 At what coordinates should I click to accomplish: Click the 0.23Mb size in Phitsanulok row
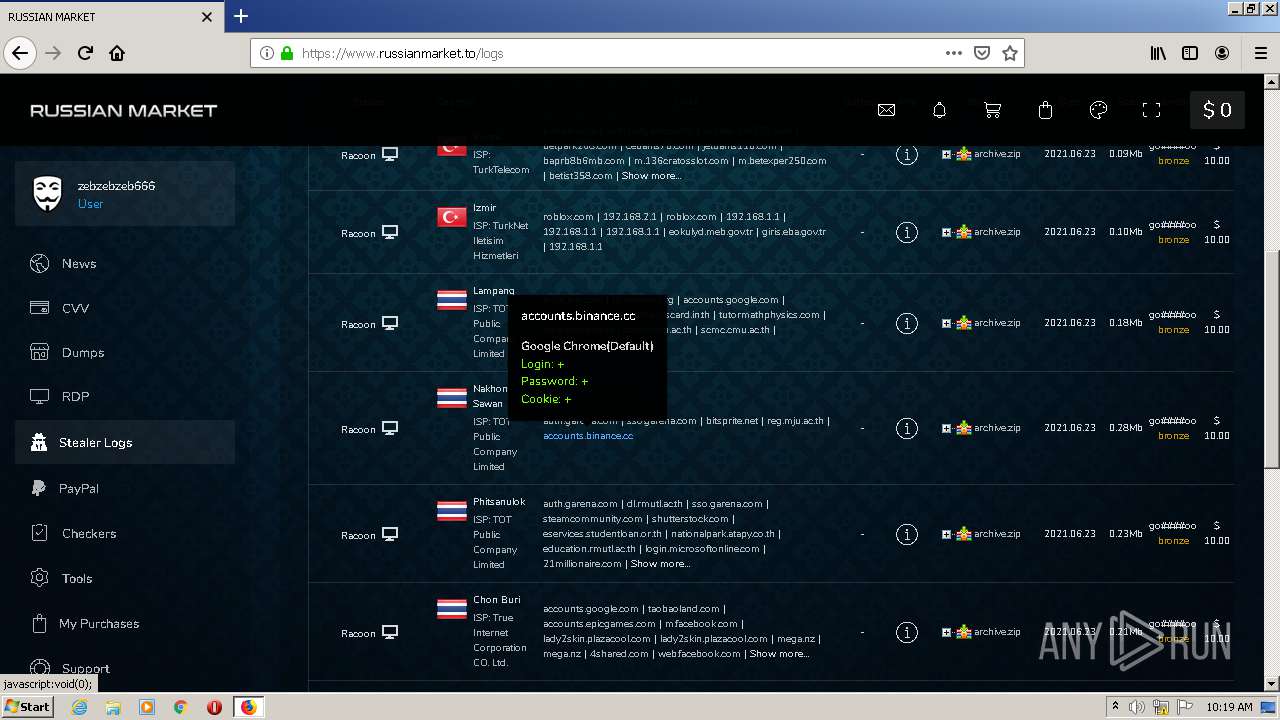click(x=1125, y=534)
